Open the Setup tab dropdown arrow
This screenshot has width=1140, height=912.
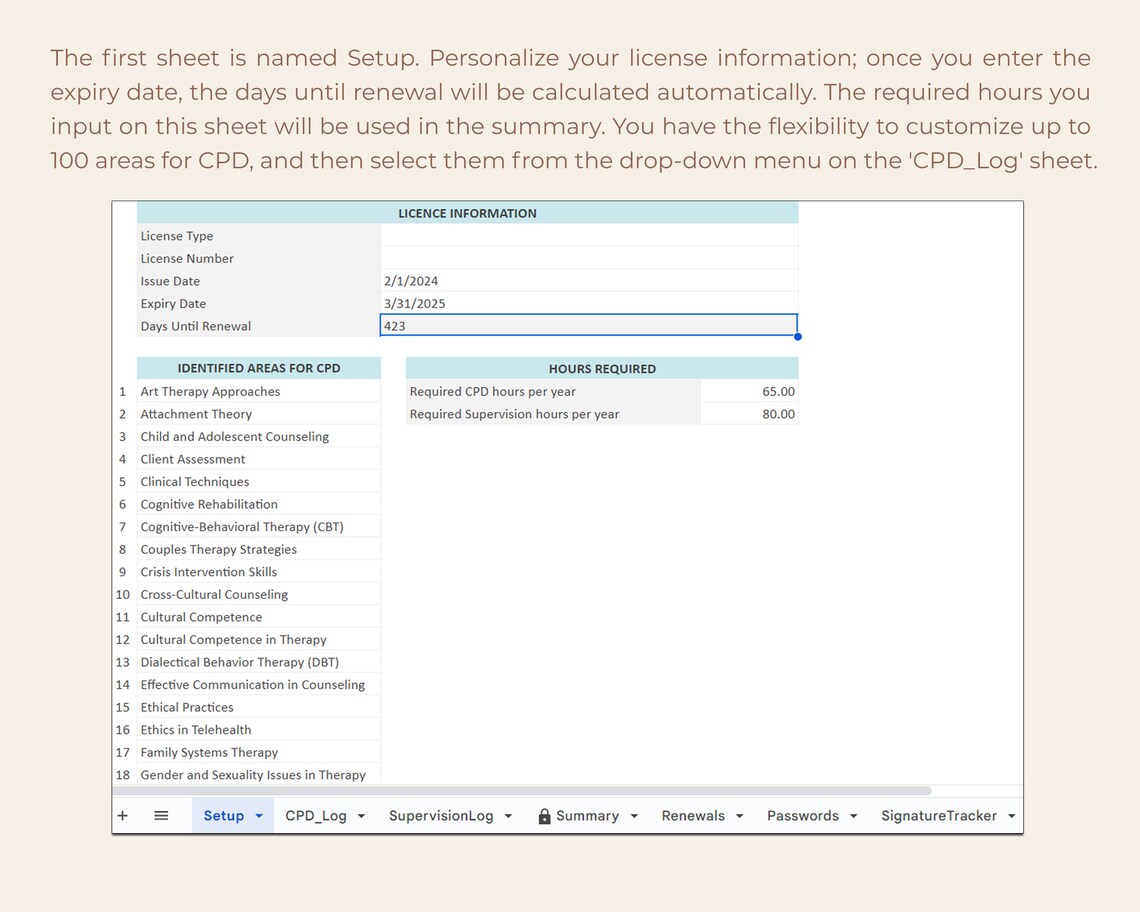point(258,816)
